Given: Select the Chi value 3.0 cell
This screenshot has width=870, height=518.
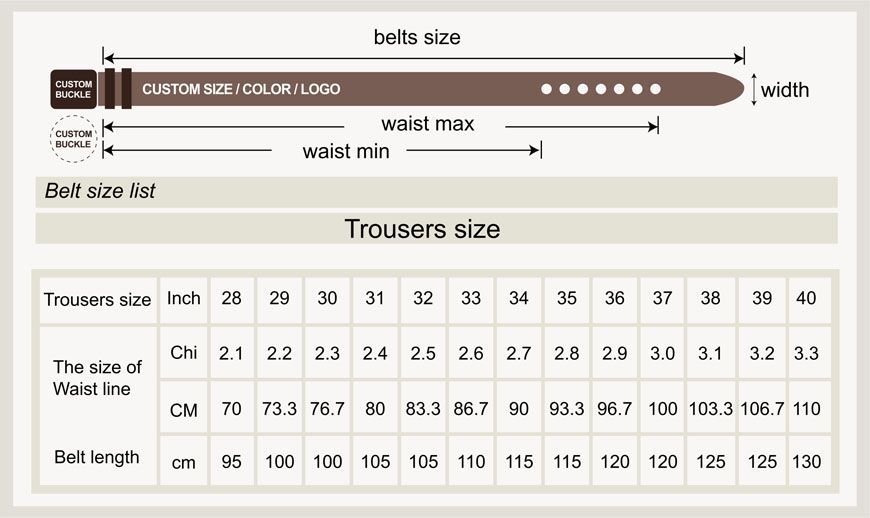Looking at the screenshot, I should (x=662, y=353).
